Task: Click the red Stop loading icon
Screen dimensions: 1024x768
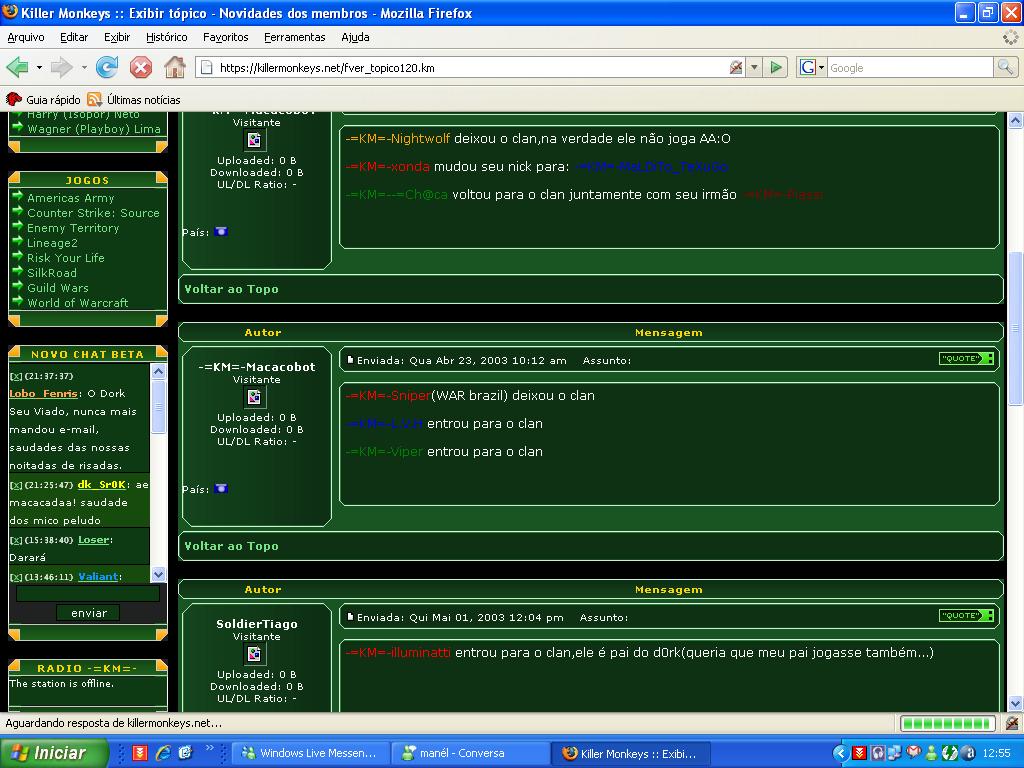Action: (141, 67)
